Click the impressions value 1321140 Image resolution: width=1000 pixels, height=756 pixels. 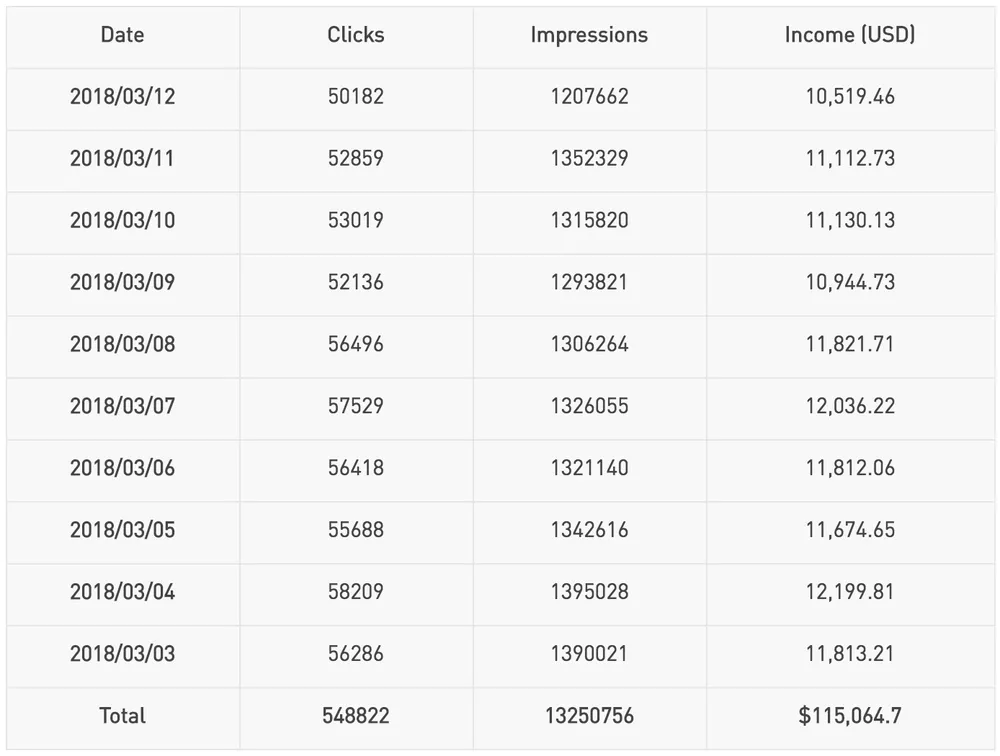(x=589, y=469)
